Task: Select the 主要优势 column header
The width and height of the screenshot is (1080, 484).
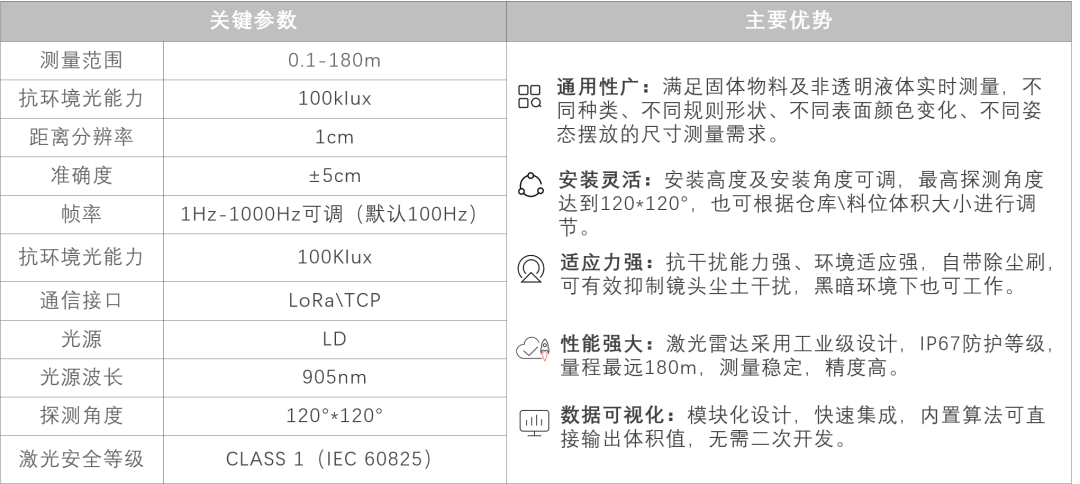Action: coord(789,21)
